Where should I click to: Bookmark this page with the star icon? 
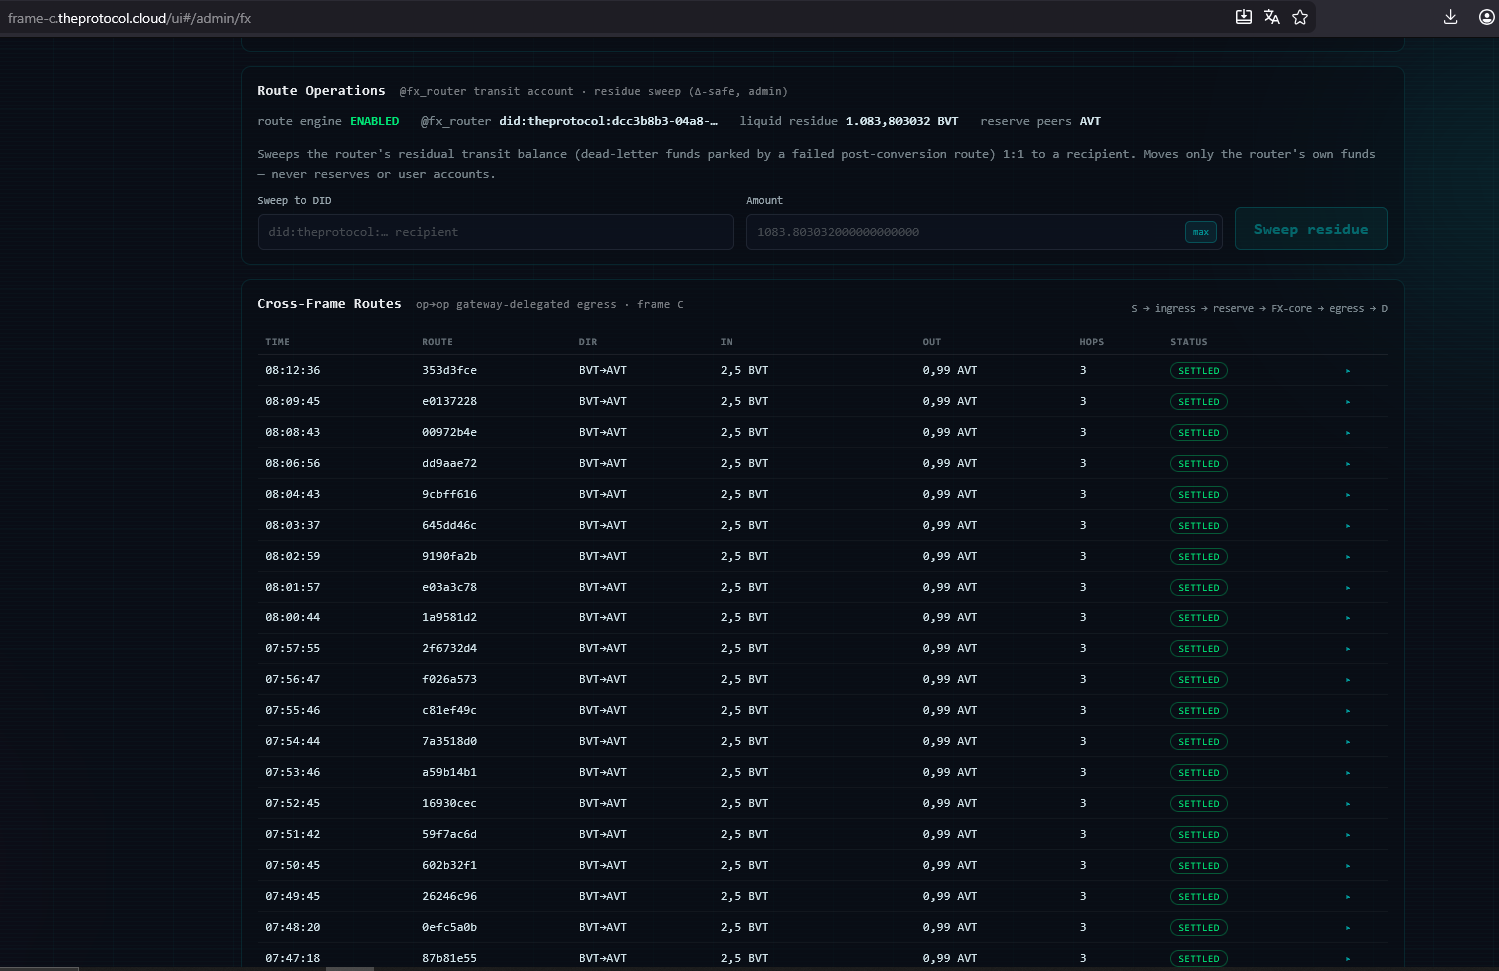point(1300,17)
